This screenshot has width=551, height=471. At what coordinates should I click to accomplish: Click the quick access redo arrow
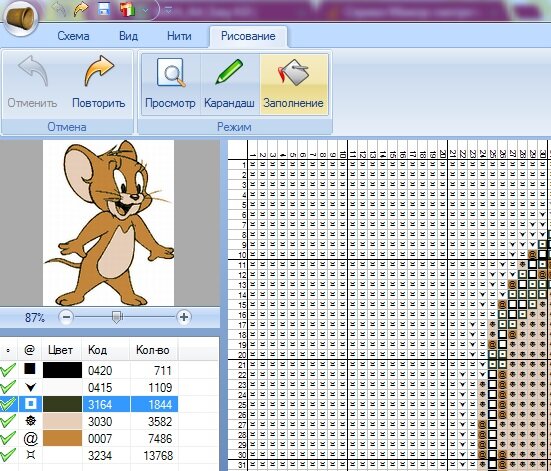(81, 9)
